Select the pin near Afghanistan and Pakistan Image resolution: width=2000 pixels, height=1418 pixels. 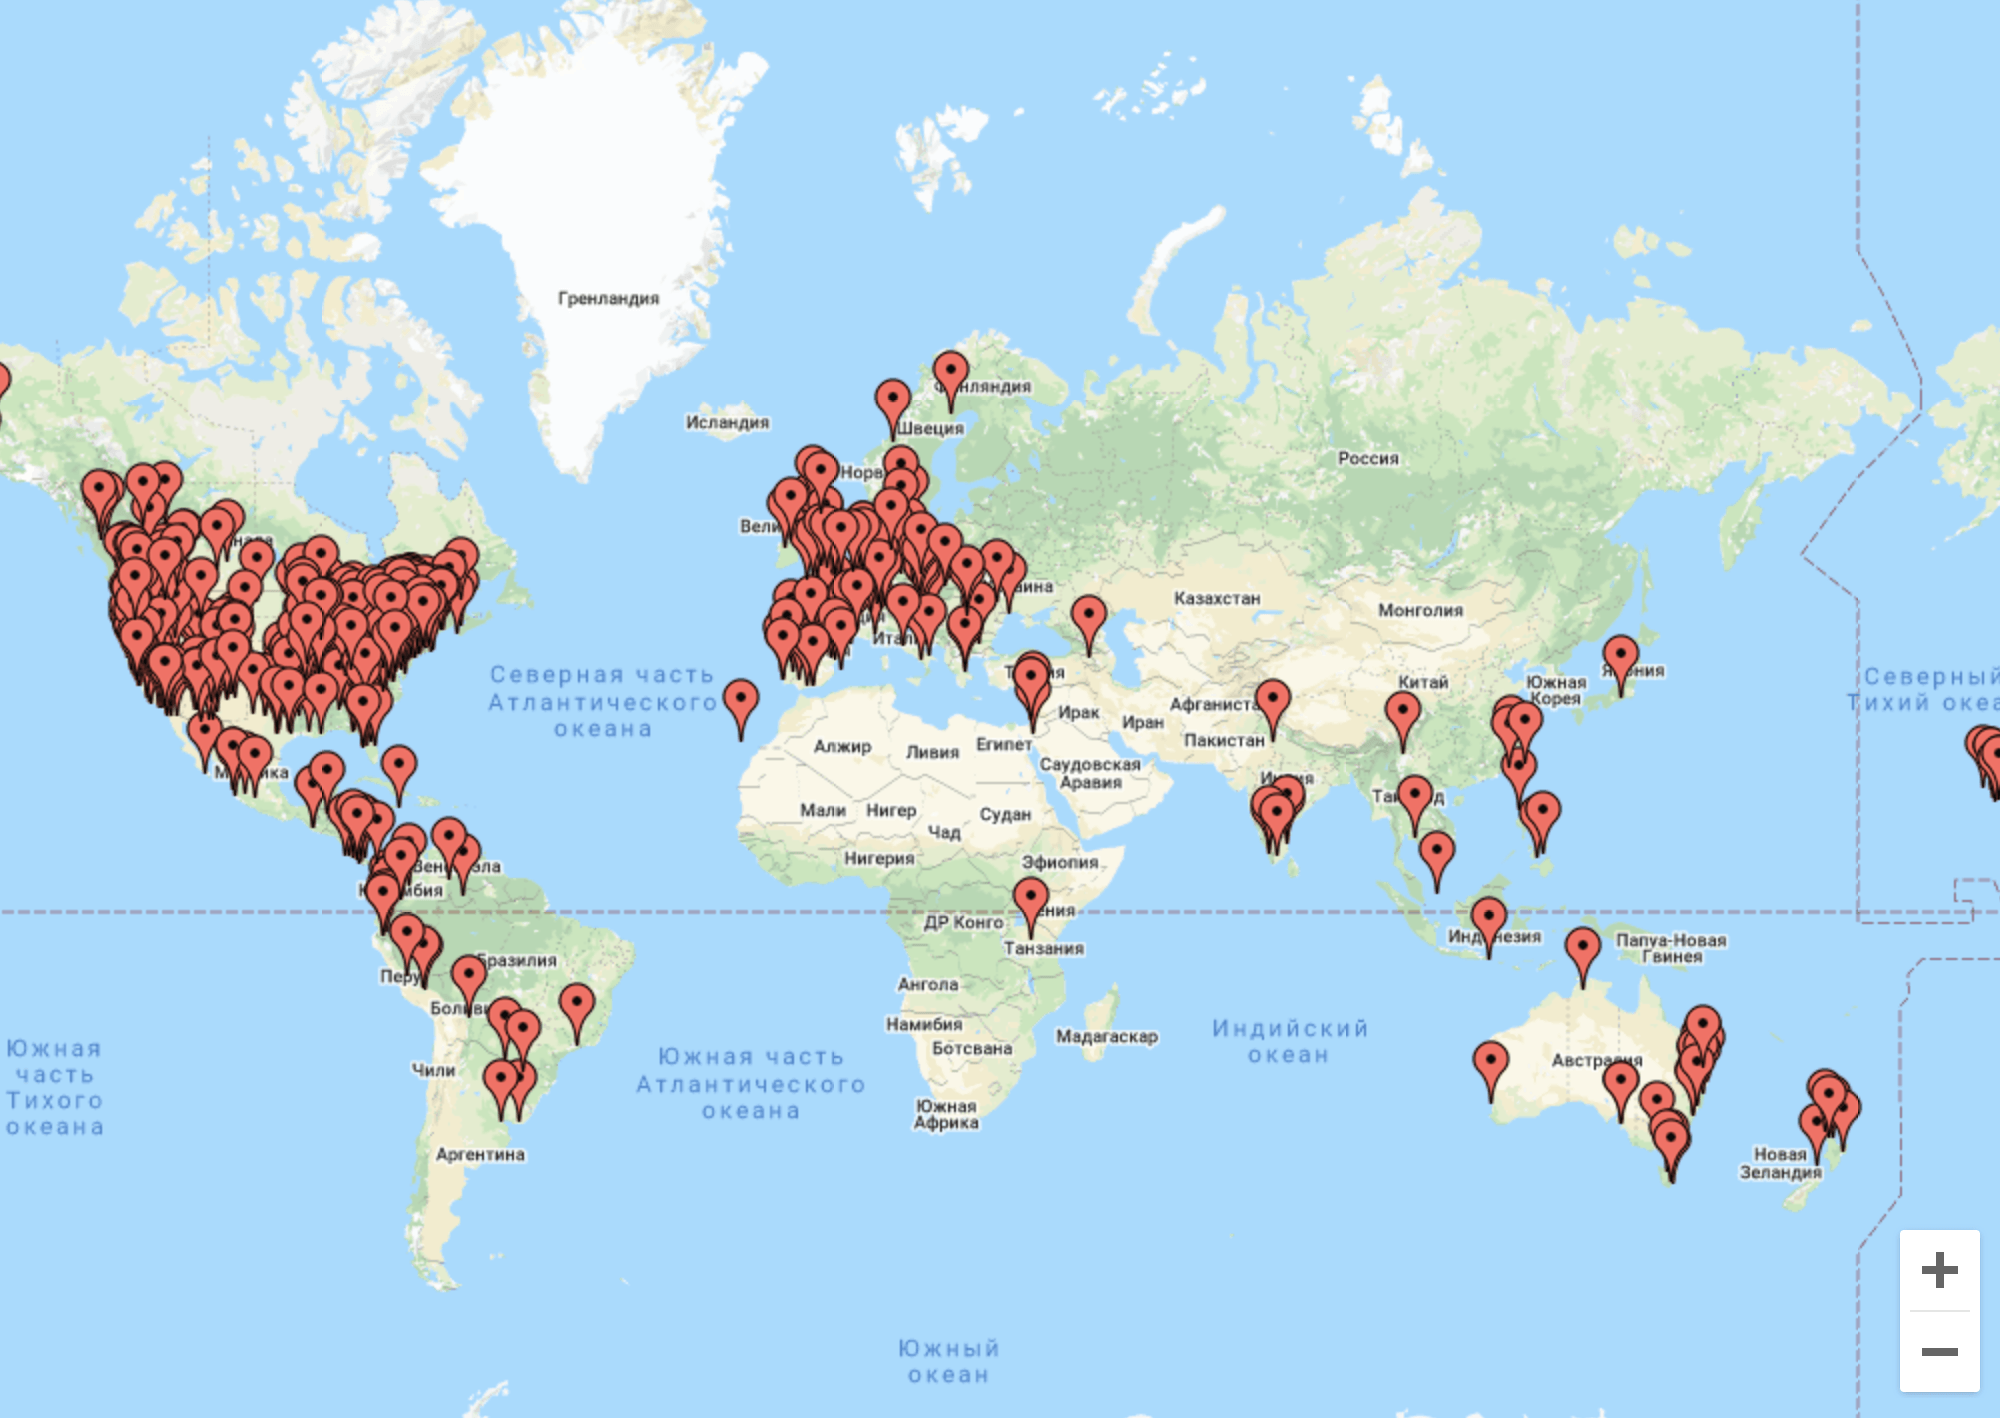point(1273,708)
